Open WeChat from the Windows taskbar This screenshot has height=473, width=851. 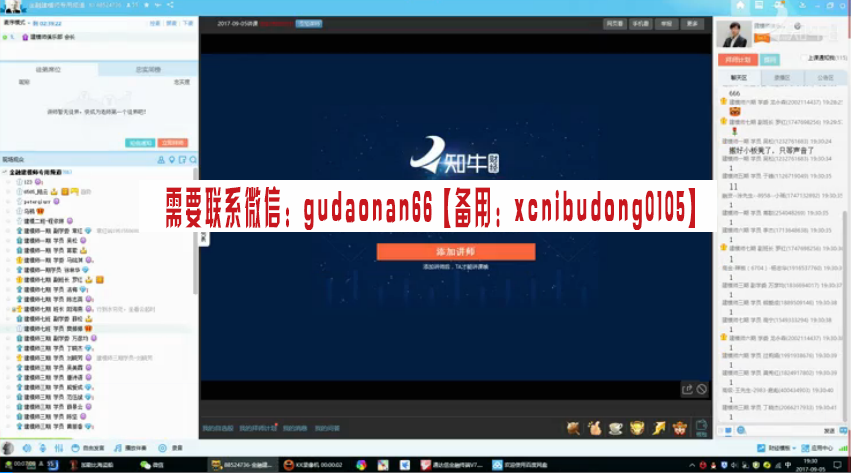tap(151, 465)
